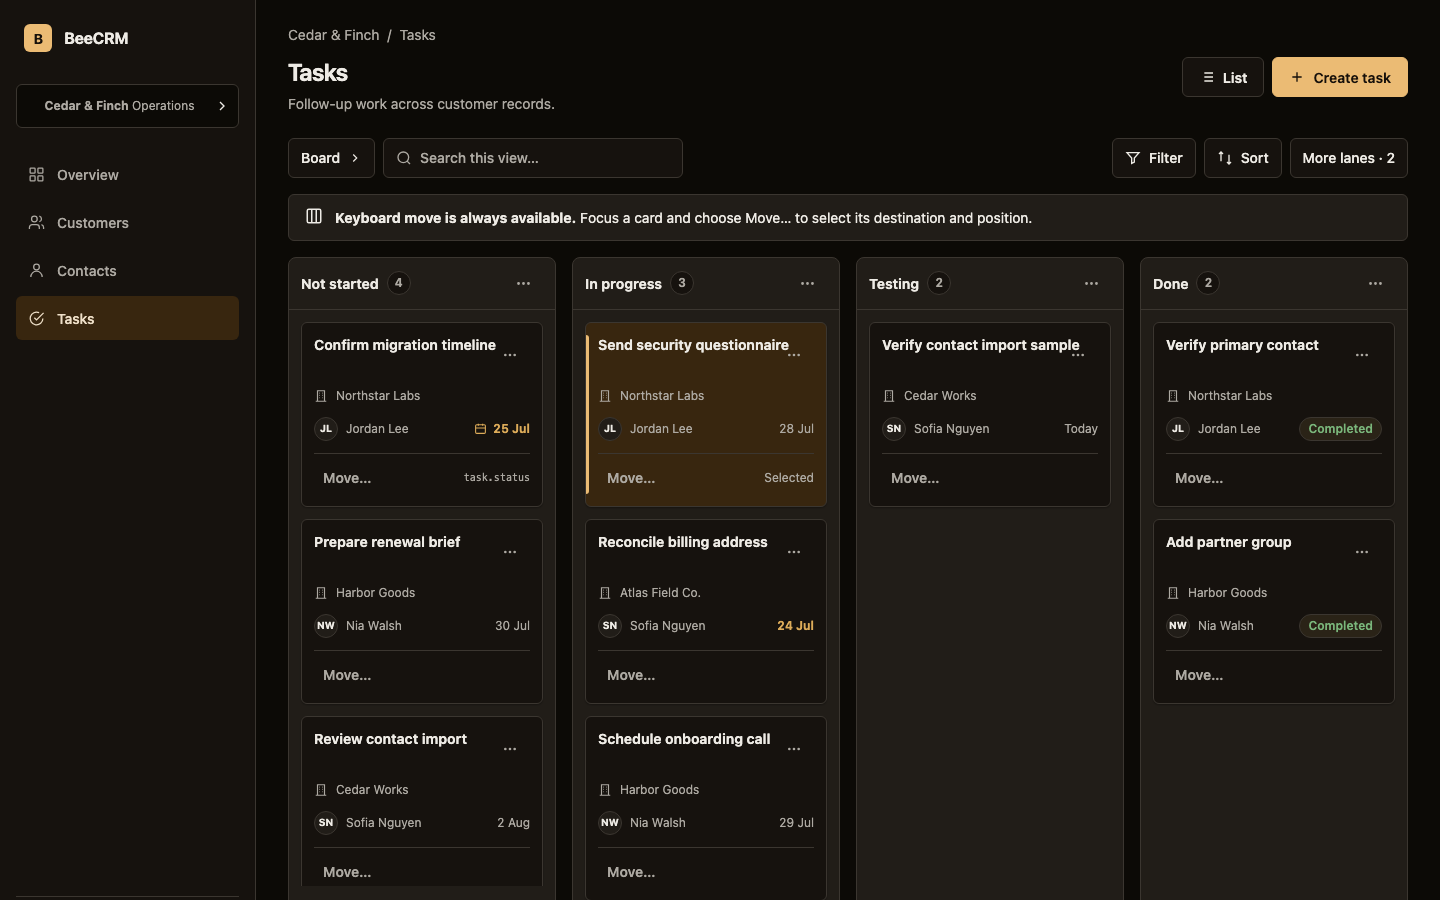Open the Testing lane options menu
This screenshot has width=1440, height=900.
point(1091,284)
